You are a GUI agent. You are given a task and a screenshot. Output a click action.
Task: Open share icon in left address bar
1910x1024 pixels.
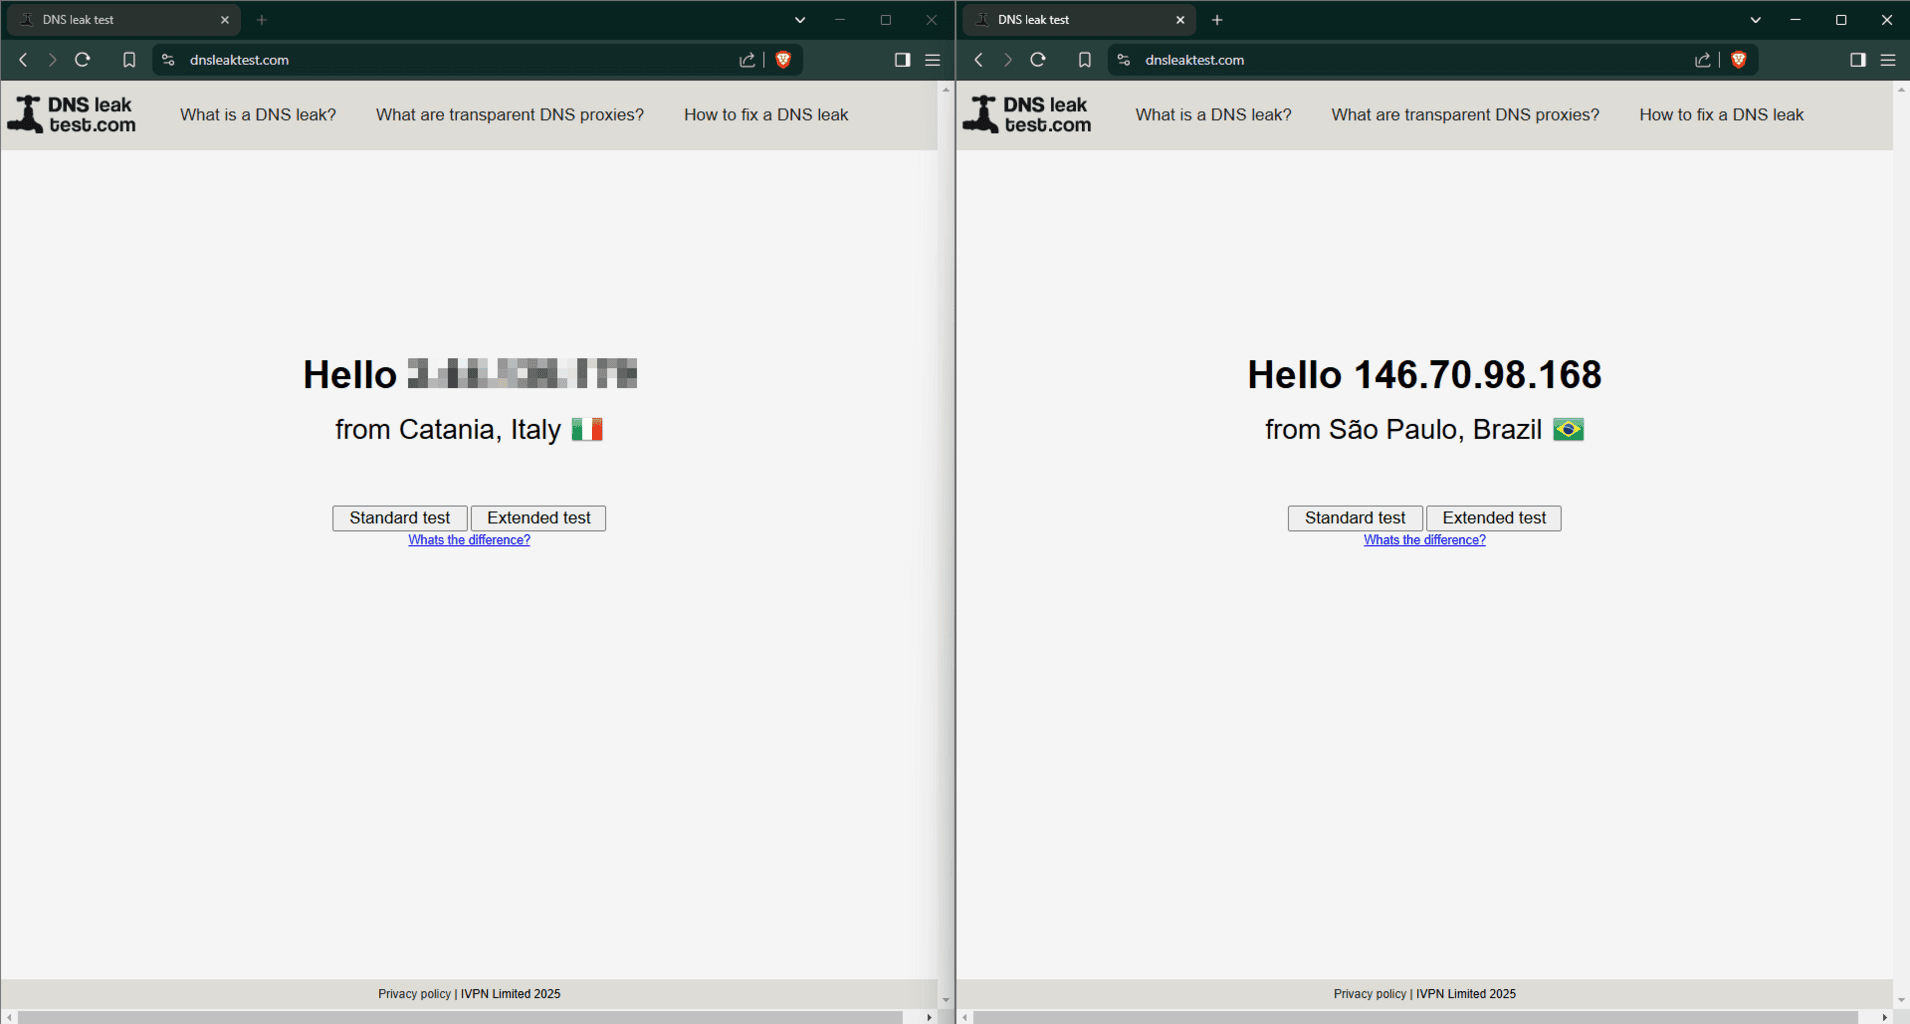(x=747, y=60)
